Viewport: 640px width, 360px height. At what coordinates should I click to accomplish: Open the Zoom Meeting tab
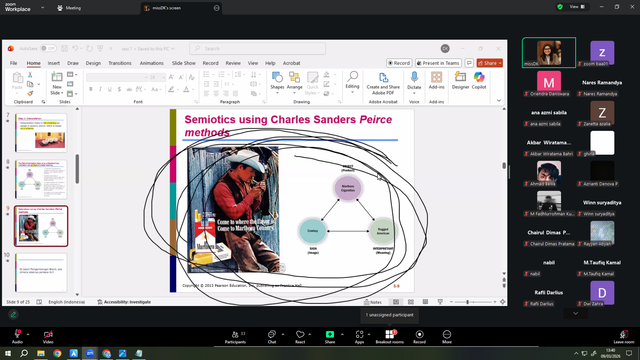[x=69, y=8]
